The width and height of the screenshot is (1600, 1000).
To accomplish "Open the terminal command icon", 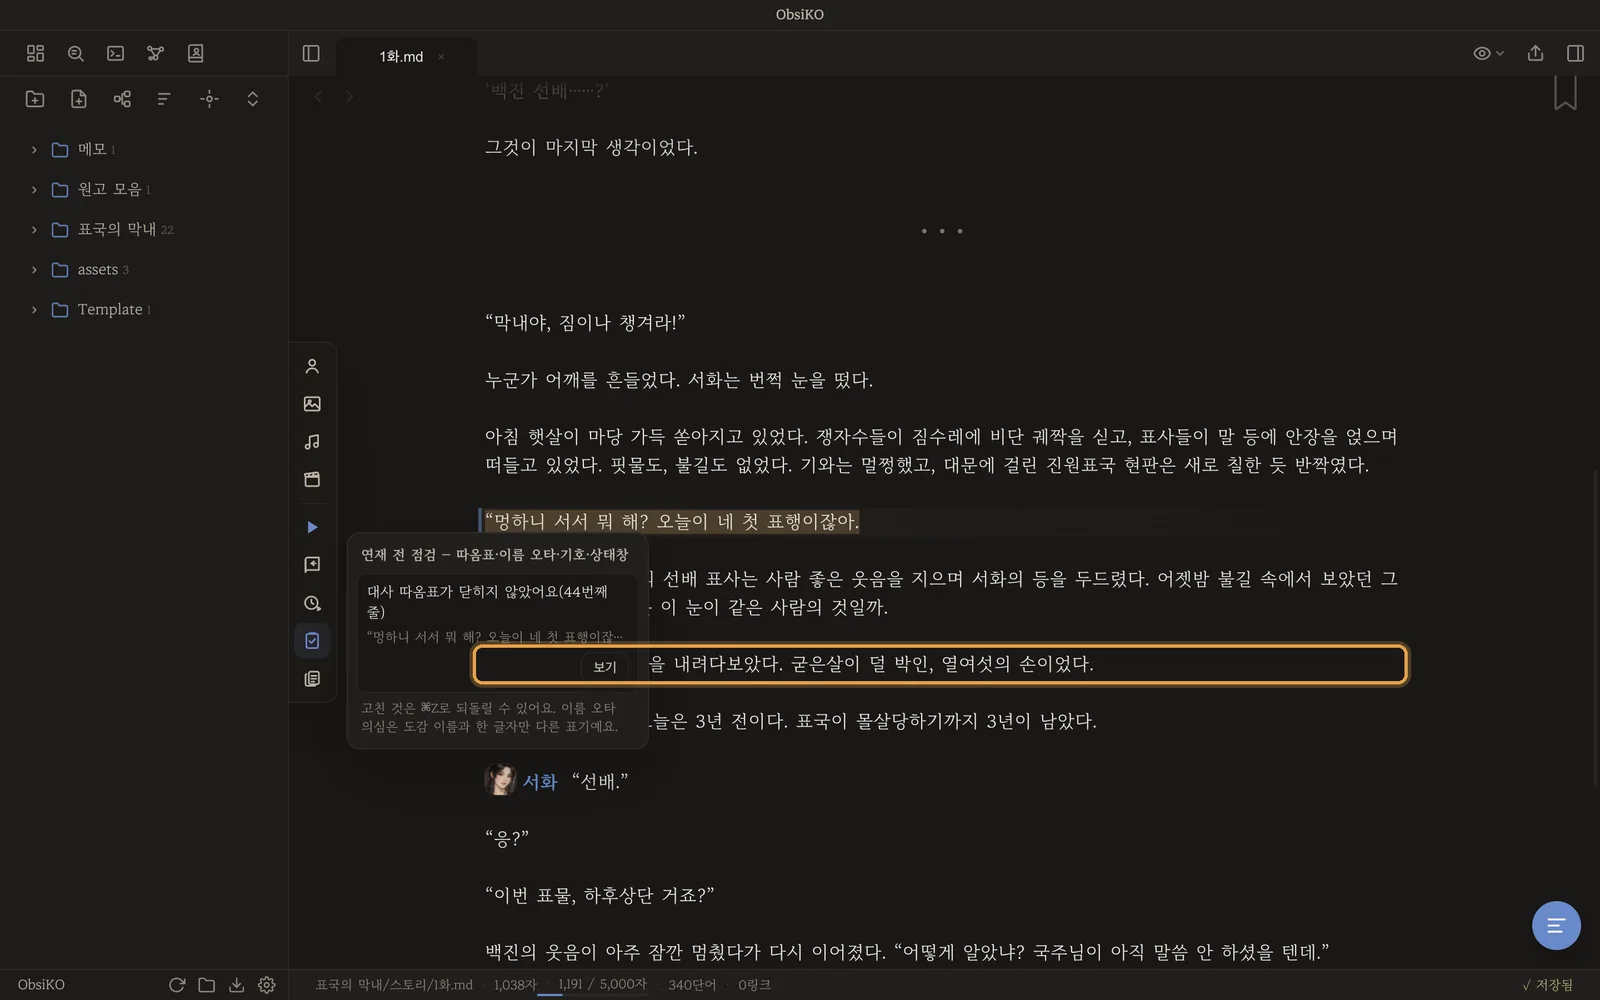I will [116, 54].
